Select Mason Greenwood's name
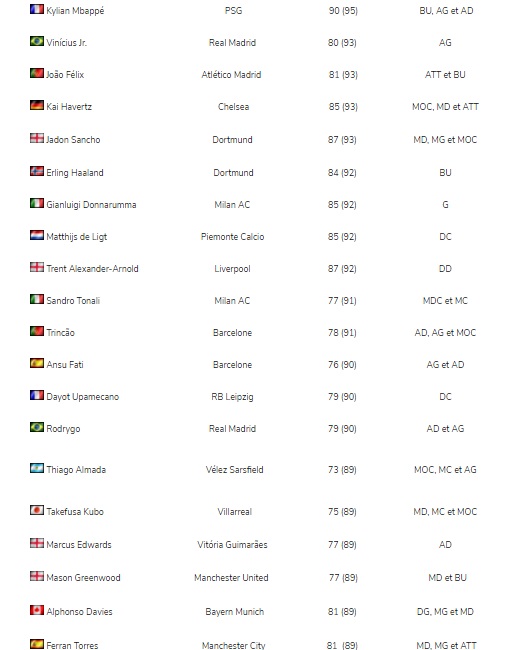 pyautogui.click(x=83, y=578)
